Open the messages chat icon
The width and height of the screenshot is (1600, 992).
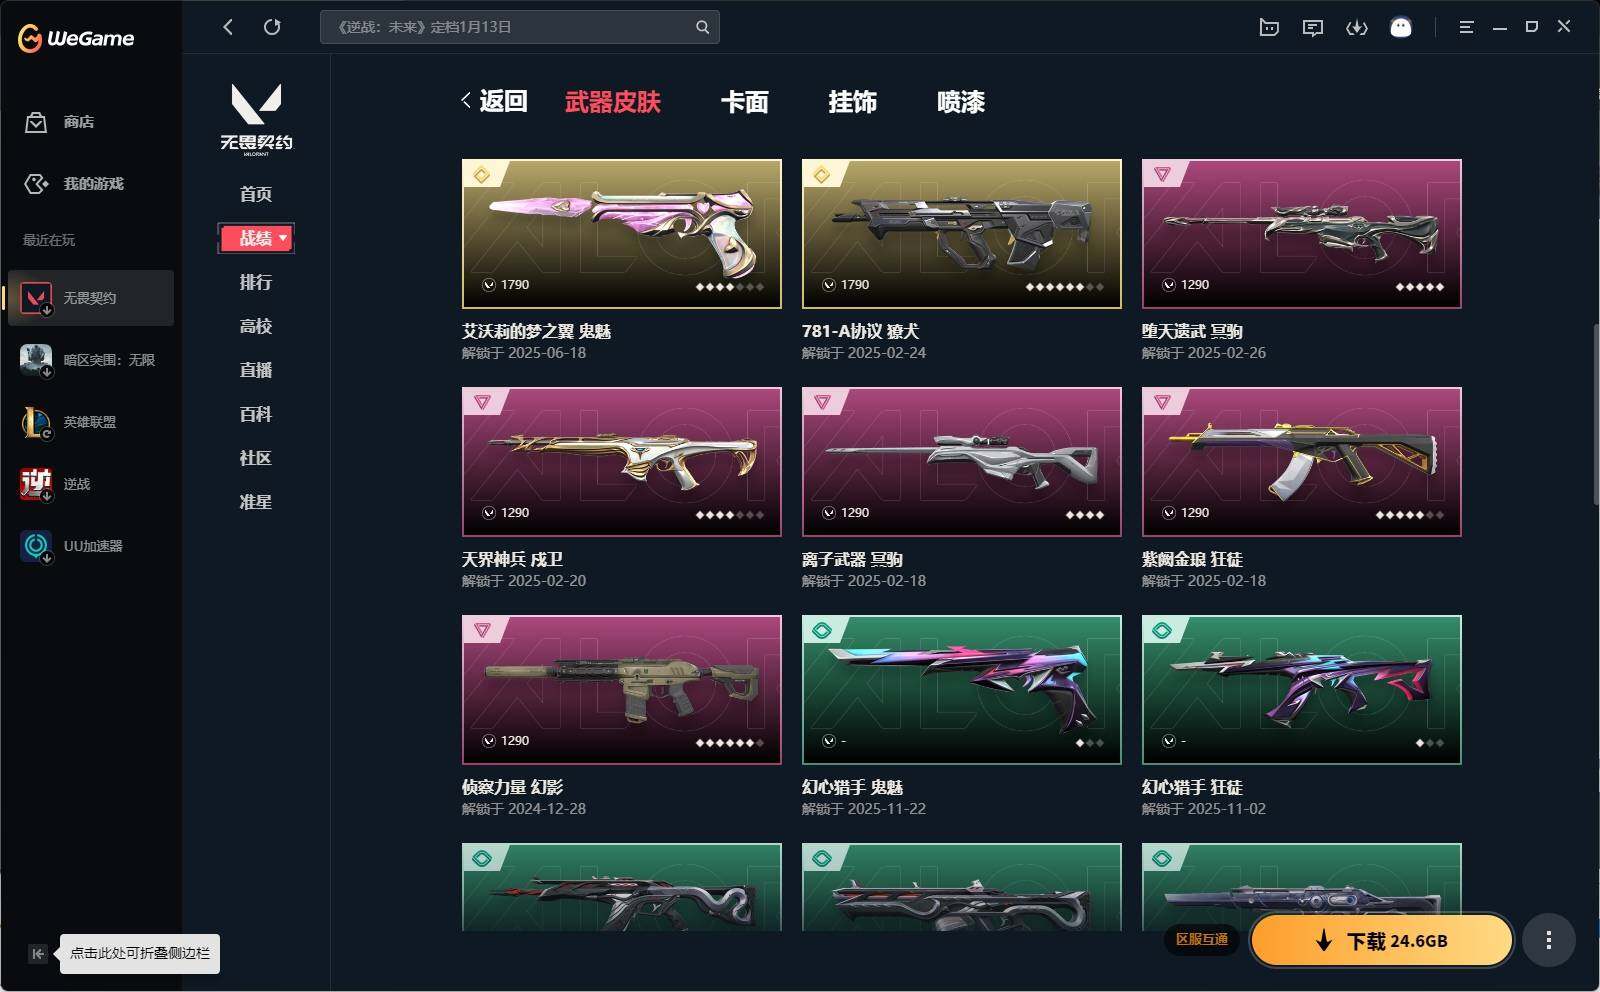pyautogui.click(x=1313, y=28)
